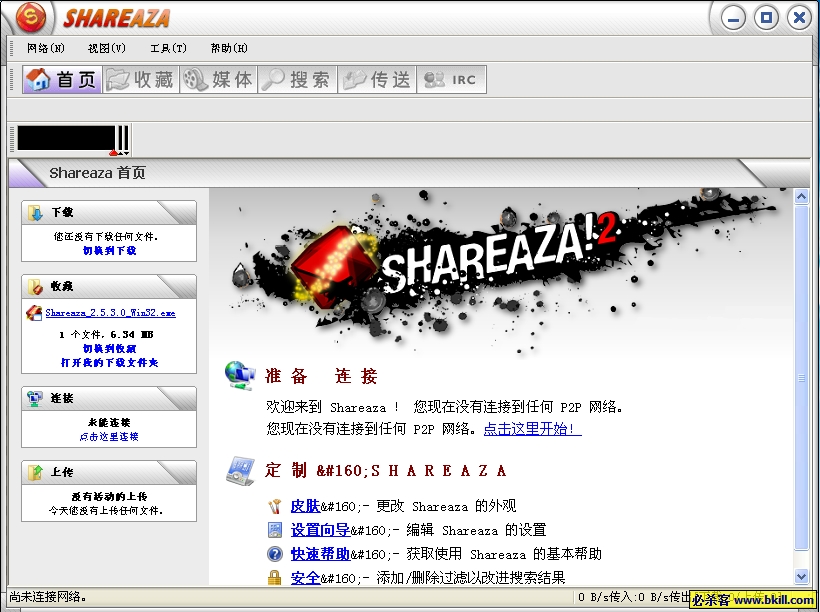This screenshot has height=612, width=820.
Task: Open the 网络 menu
Action: 46,48
